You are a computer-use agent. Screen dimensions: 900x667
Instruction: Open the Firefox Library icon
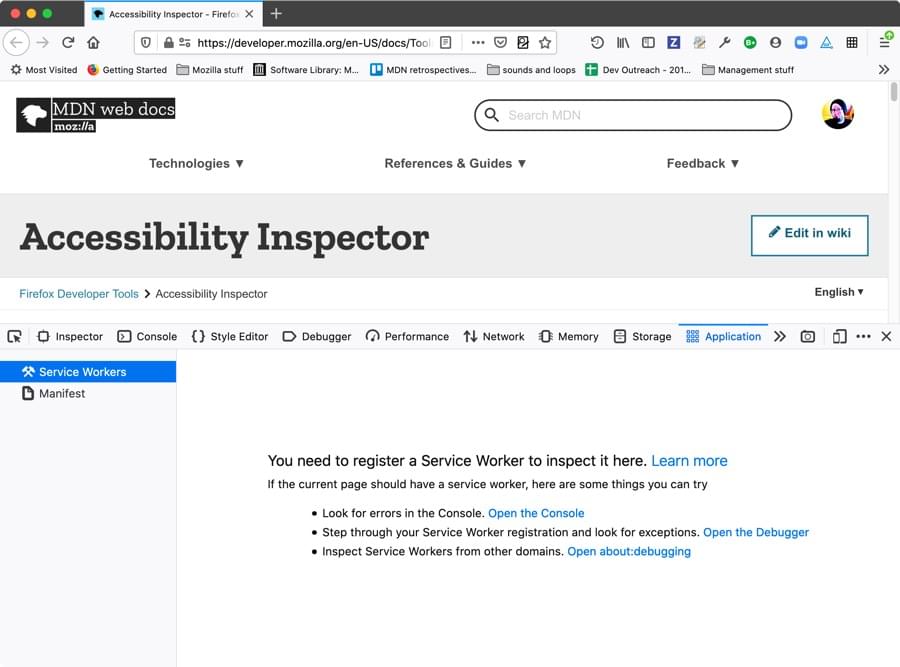pos(622,43)
